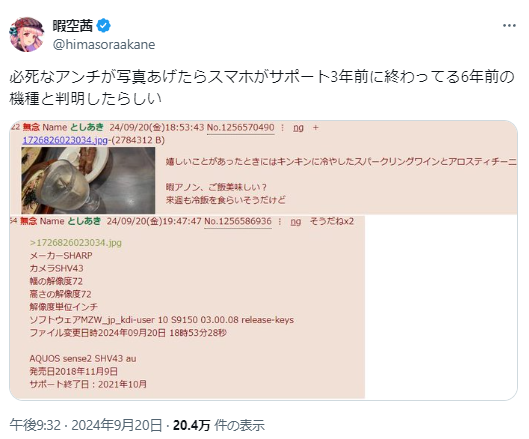Click the 20.4万 件の表示 view count

[219, 425]
